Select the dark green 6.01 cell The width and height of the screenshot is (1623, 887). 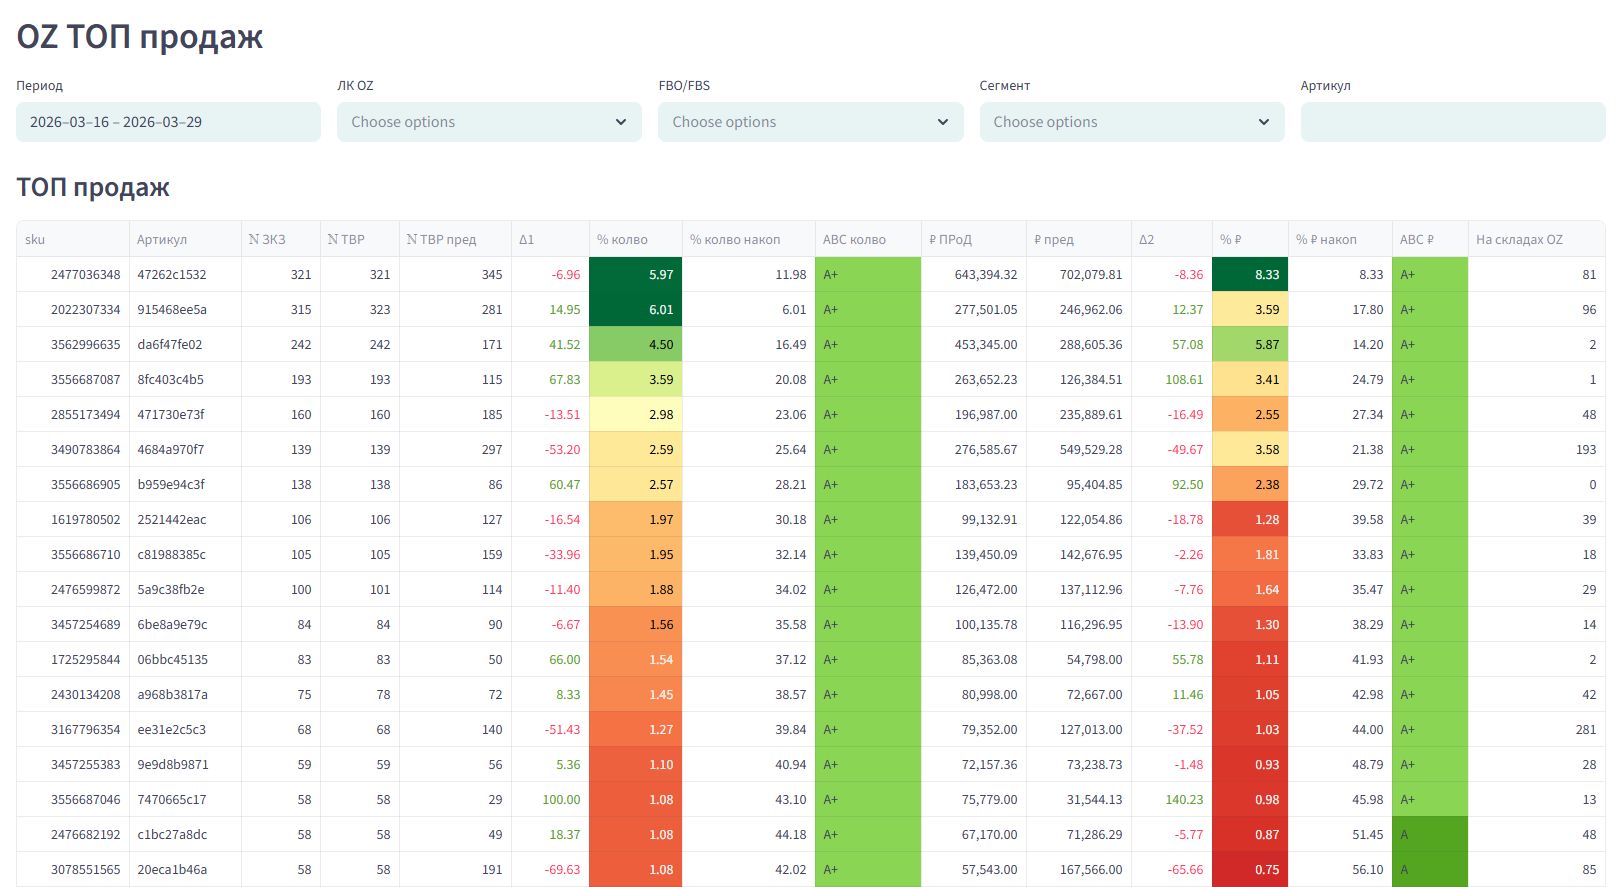635,309
